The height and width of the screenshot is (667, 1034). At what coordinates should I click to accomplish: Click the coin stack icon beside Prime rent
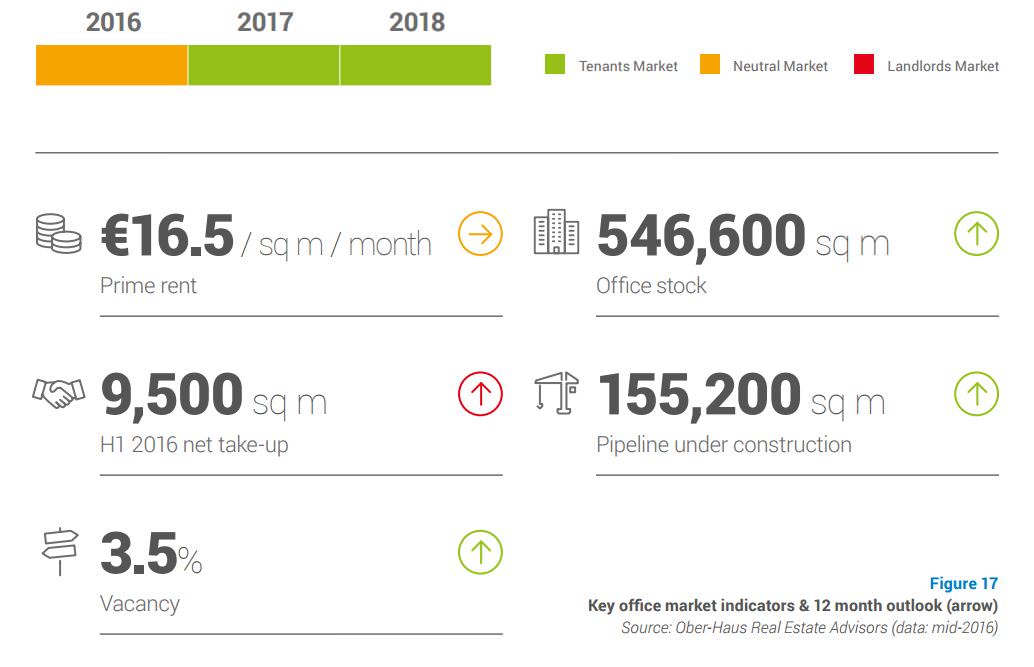[x=59, y=234]
